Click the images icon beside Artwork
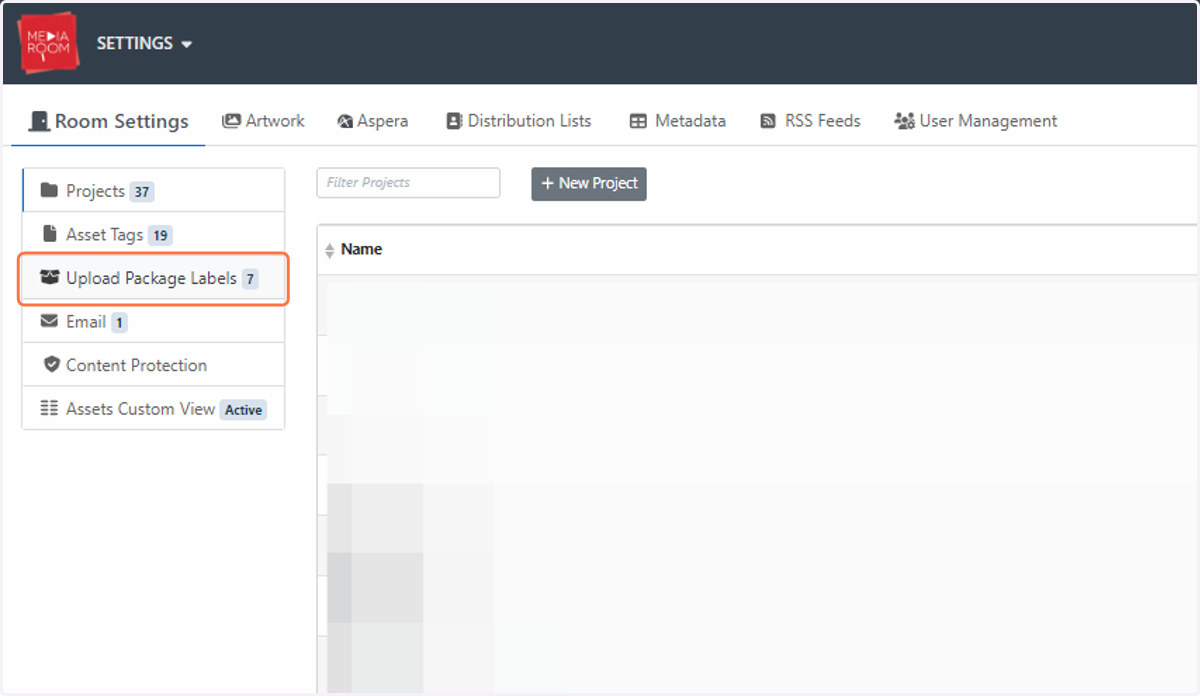The height and width of the screenshot is (696, 1200). pyautogui.click(x=231, y=121)
